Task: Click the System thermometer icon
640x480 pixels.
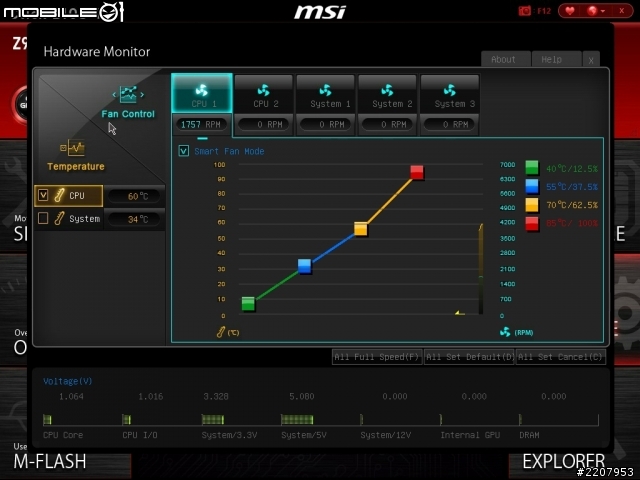Action: [60, 218]
